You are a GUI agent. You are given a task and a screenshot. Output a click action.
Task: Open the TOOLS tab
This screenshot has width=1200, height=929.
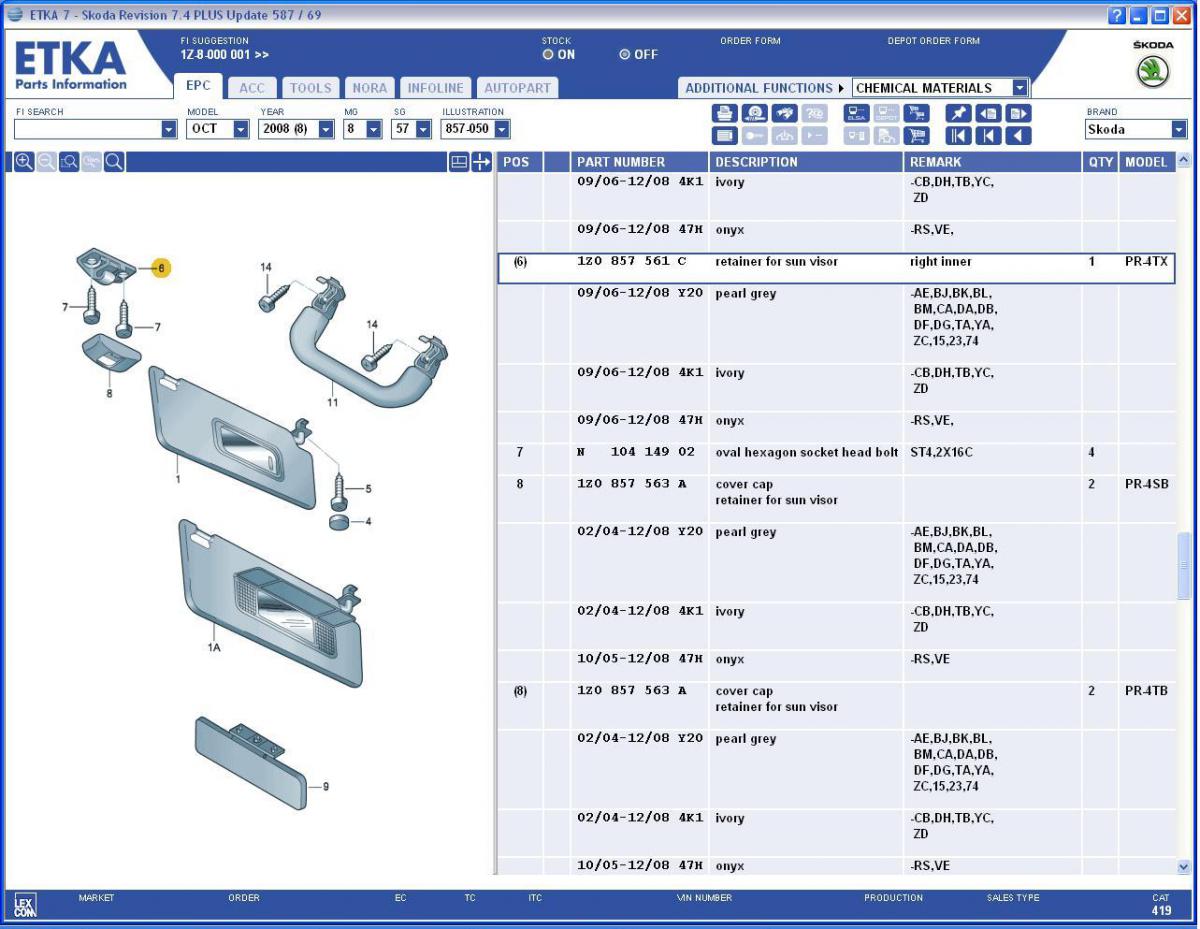pyautogui.click(x=311, y=88)
